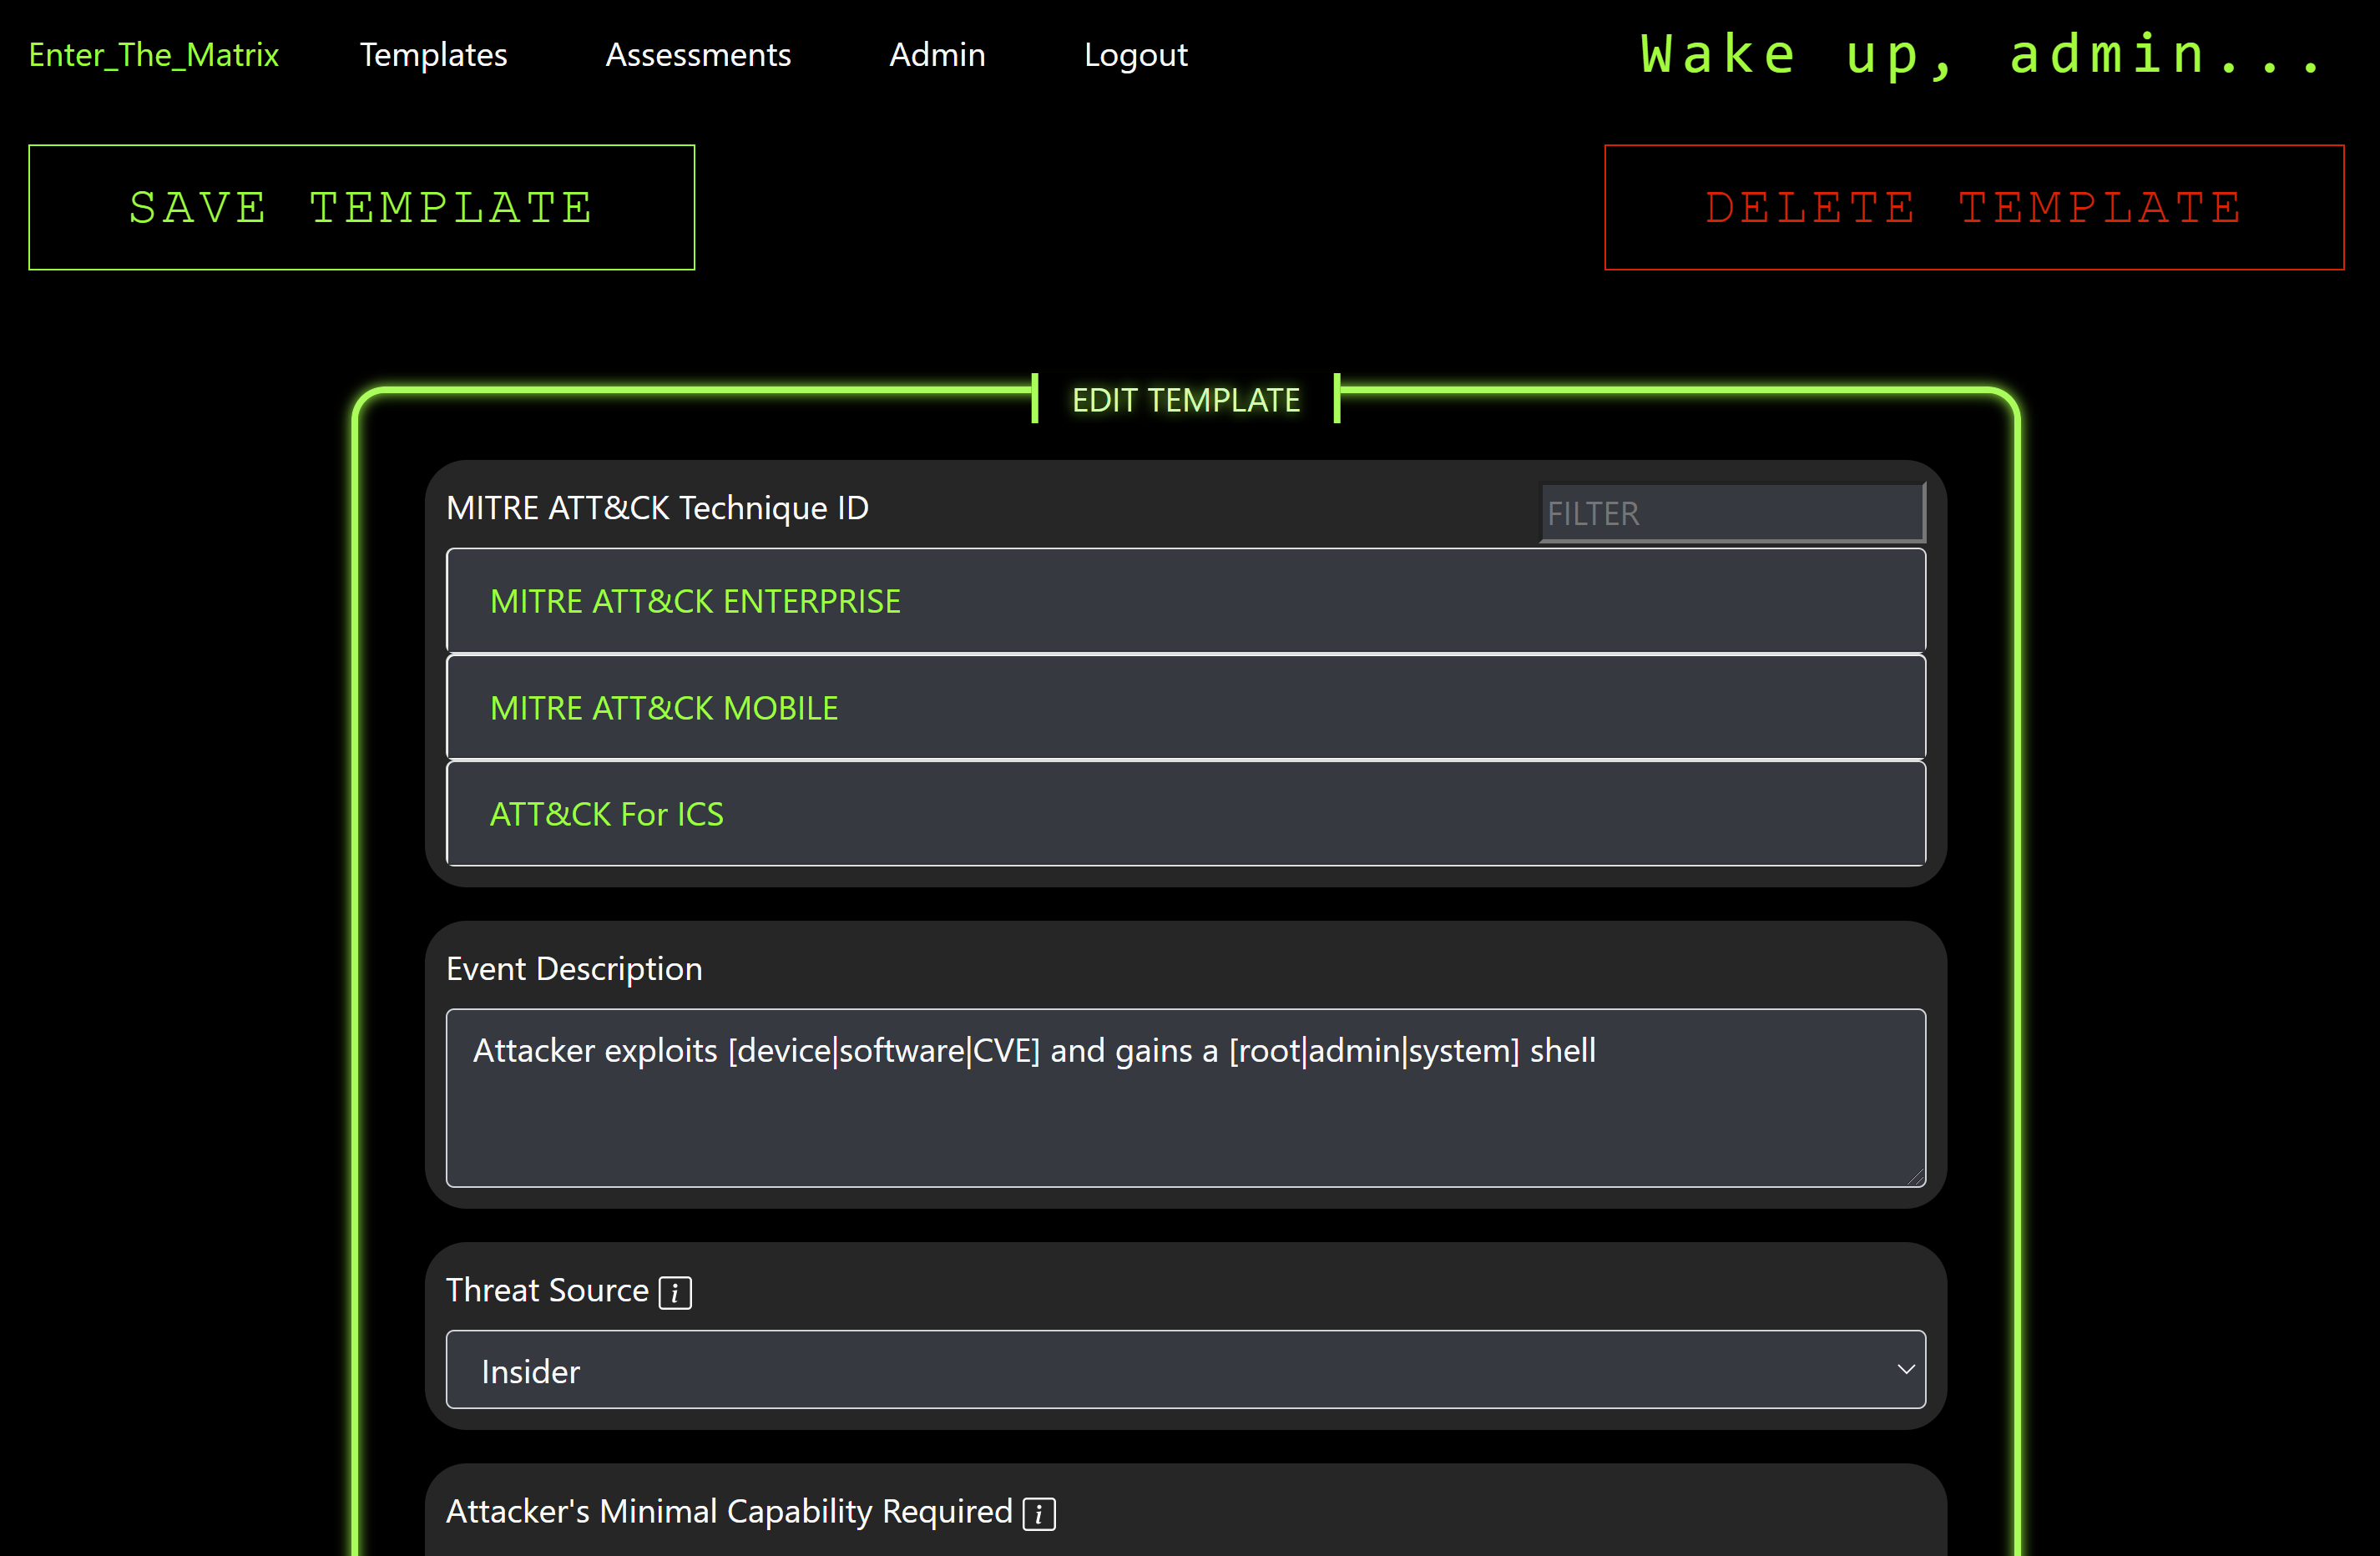Open the Threat Source Insider dropdown
This screenshot has width=2380, height=1556.
pyautogui.click(x=1185, y=1370)
